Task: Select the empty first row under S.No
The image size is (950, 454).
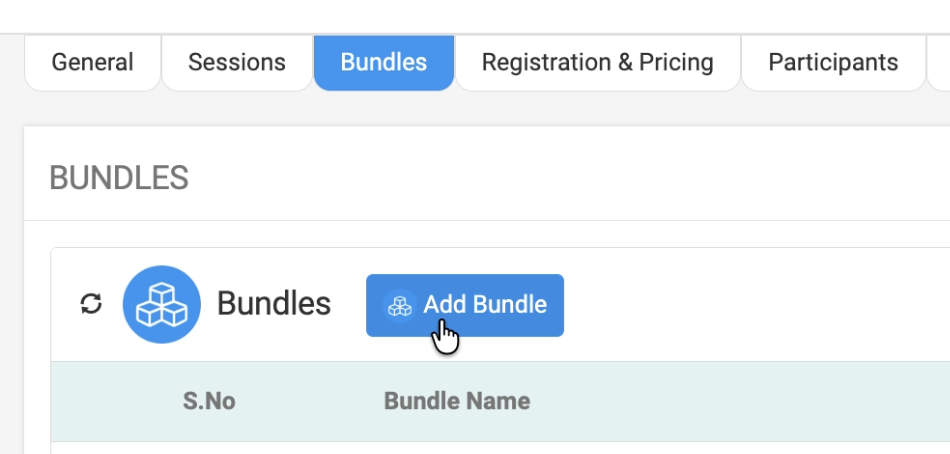Action: click(x=208, y=447)
